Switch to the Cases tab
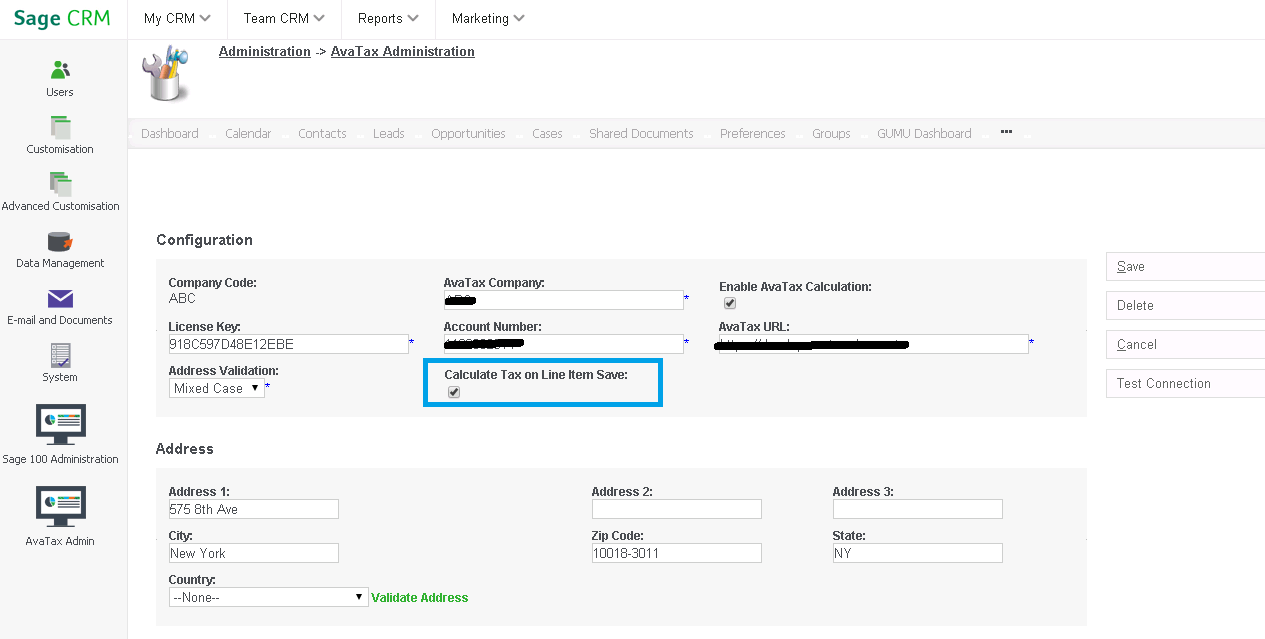The width and height of the screenshot is (1265, 639). pos(547,134)
